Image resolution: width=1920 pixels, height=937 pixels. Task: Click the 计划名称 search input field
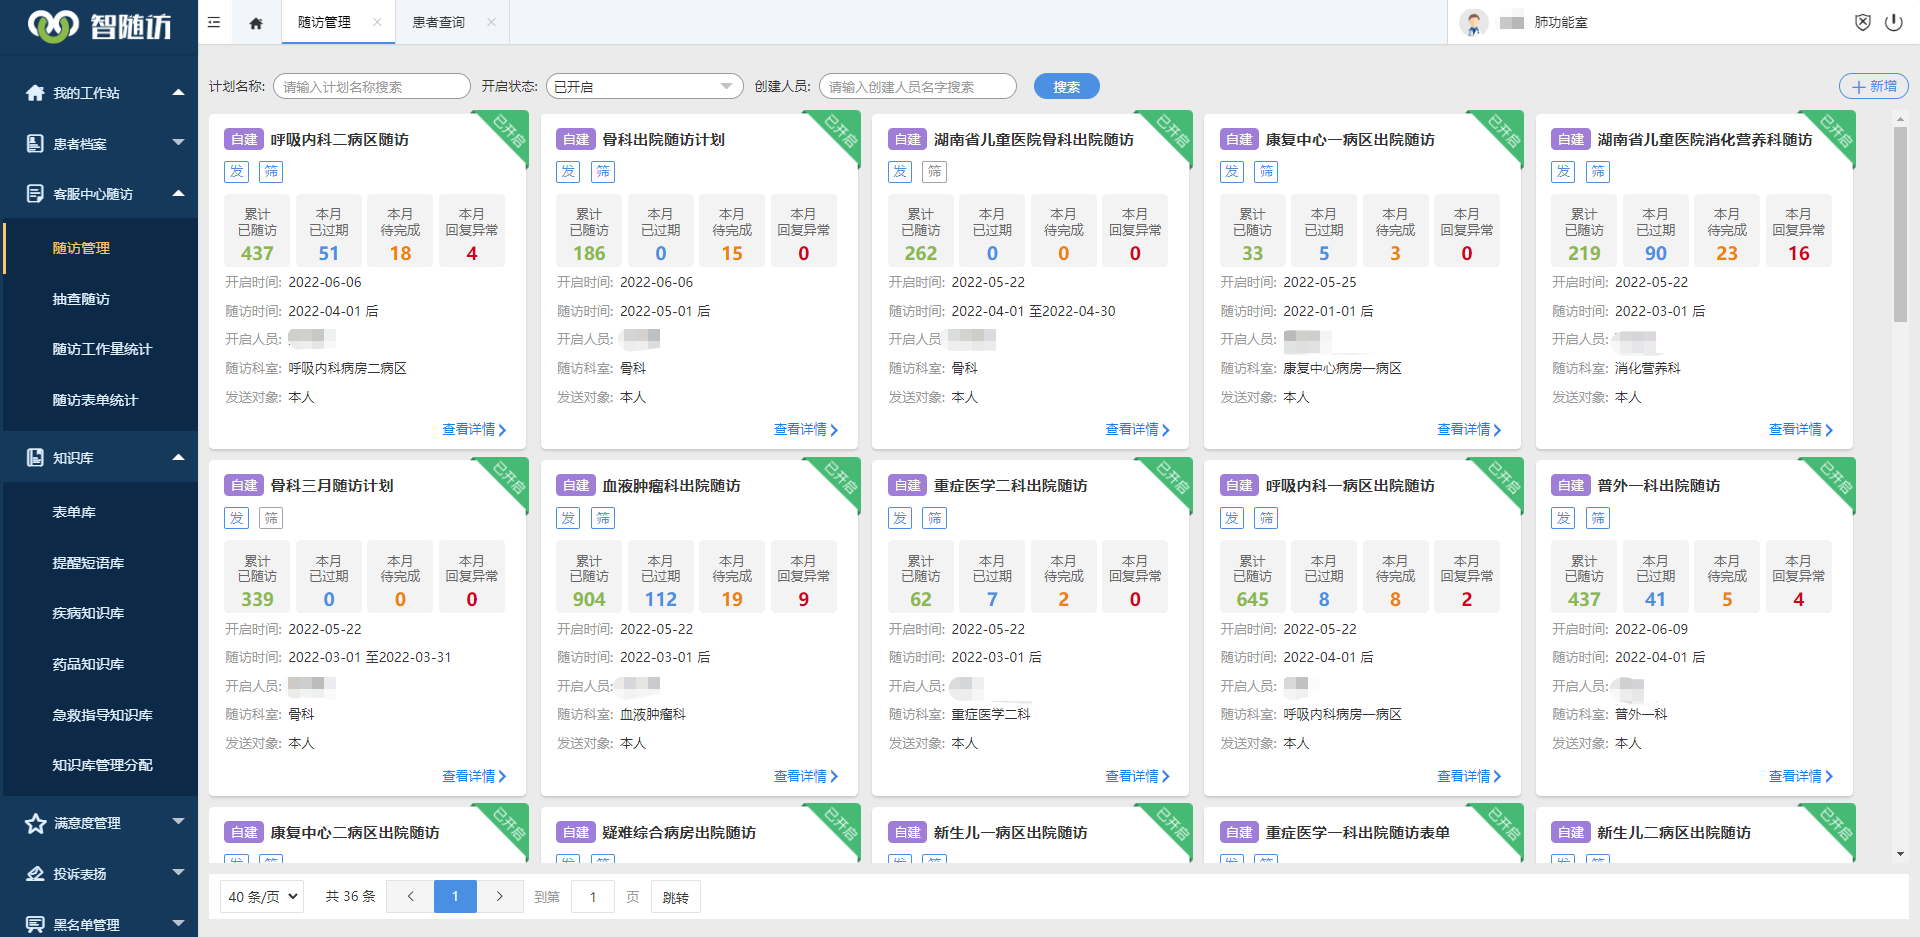click(372, 87)
